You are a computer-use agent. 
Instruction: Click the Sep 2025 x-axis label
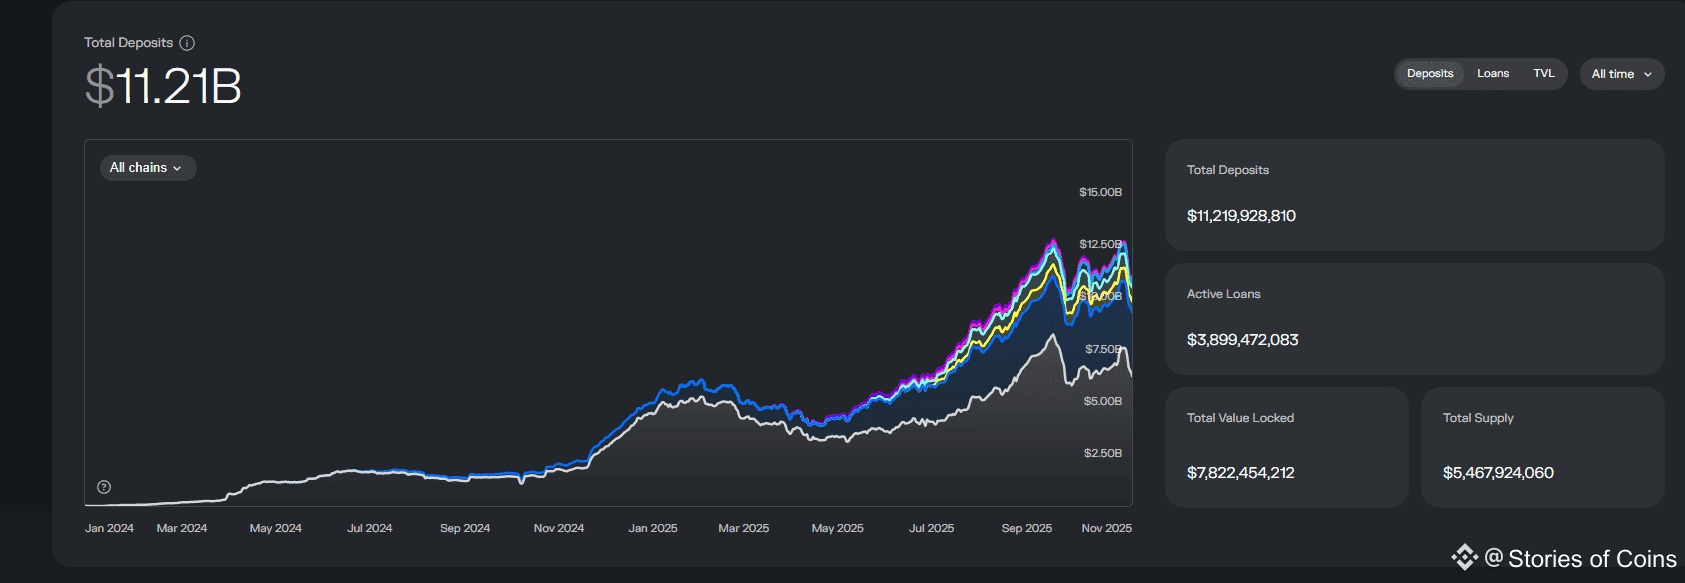pos(1026,528)
